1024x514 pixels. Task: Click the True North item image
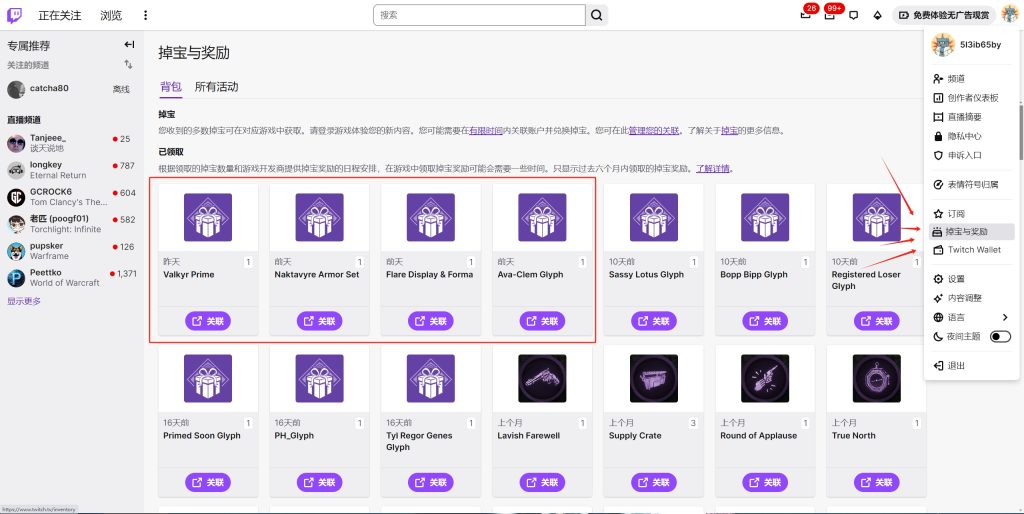click(876, 379)
